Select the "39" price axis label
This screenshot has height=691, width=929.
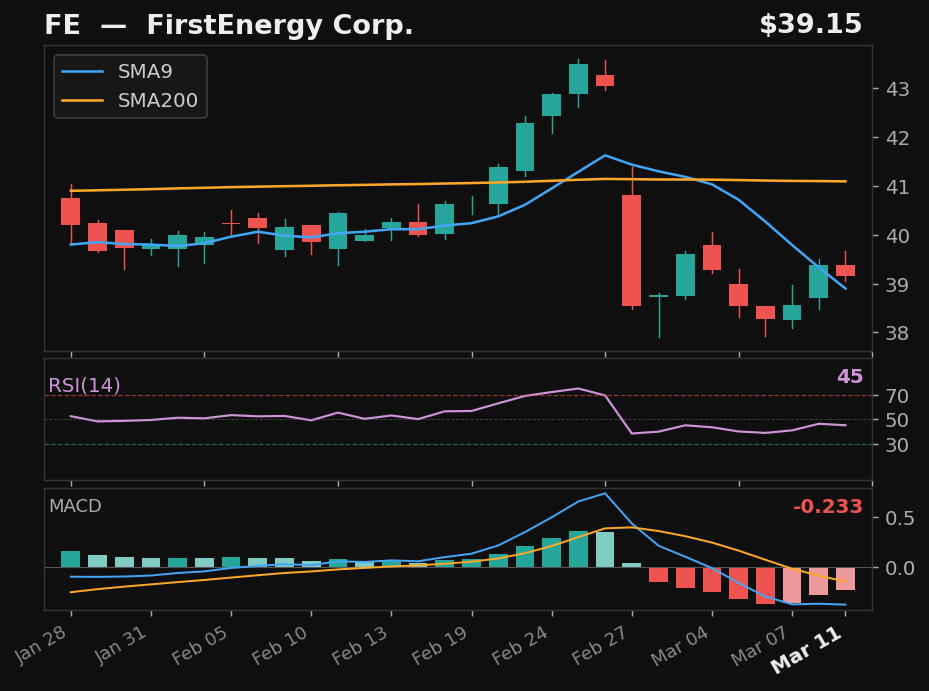(898, 285)
